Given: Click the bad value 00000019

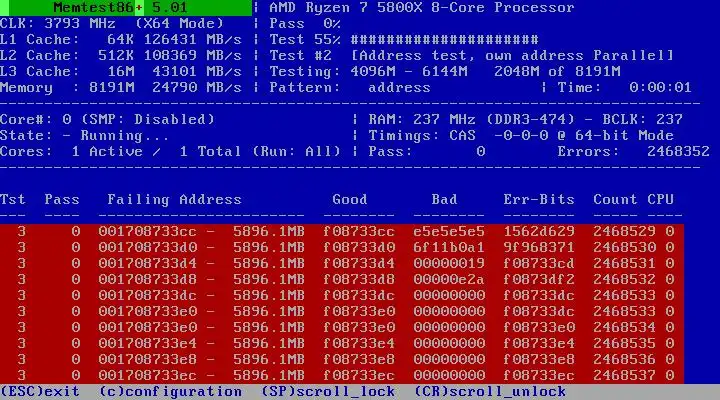Looking at the screenshot, I should [x=449, y=264].
